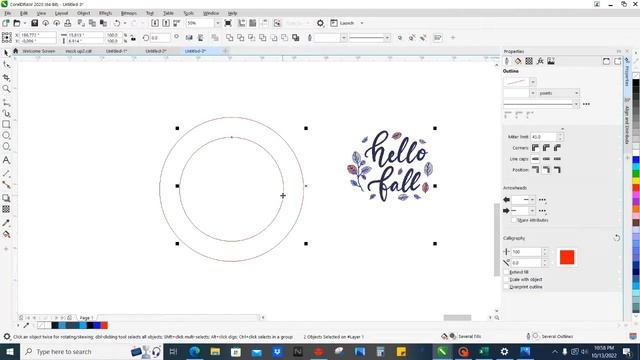The image size is (640, 360).
Task: Open the Effects menu
Action: click(x=105, y=13)
